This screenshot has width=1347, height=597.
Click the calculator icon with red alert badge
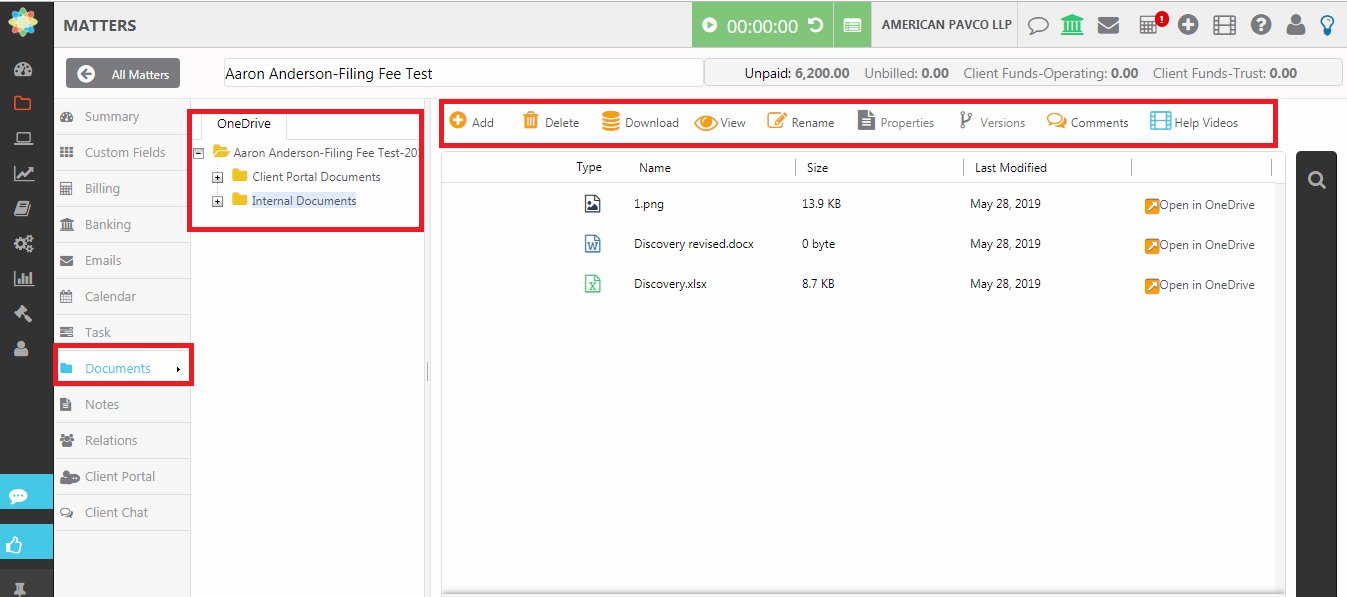[1150, 25]
